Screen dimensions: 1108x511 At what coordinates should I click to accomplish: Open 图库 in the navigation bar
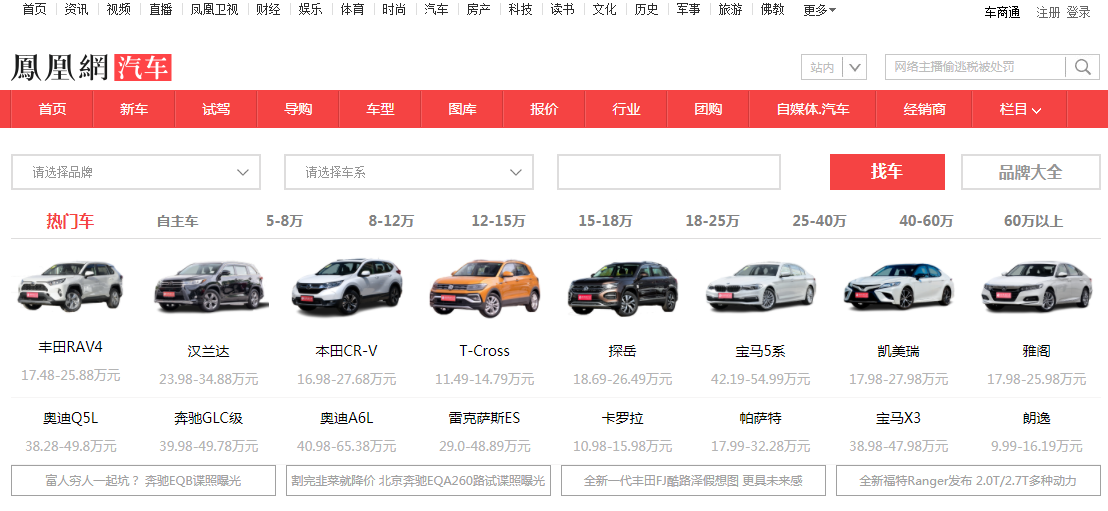(x=462, y=109)
